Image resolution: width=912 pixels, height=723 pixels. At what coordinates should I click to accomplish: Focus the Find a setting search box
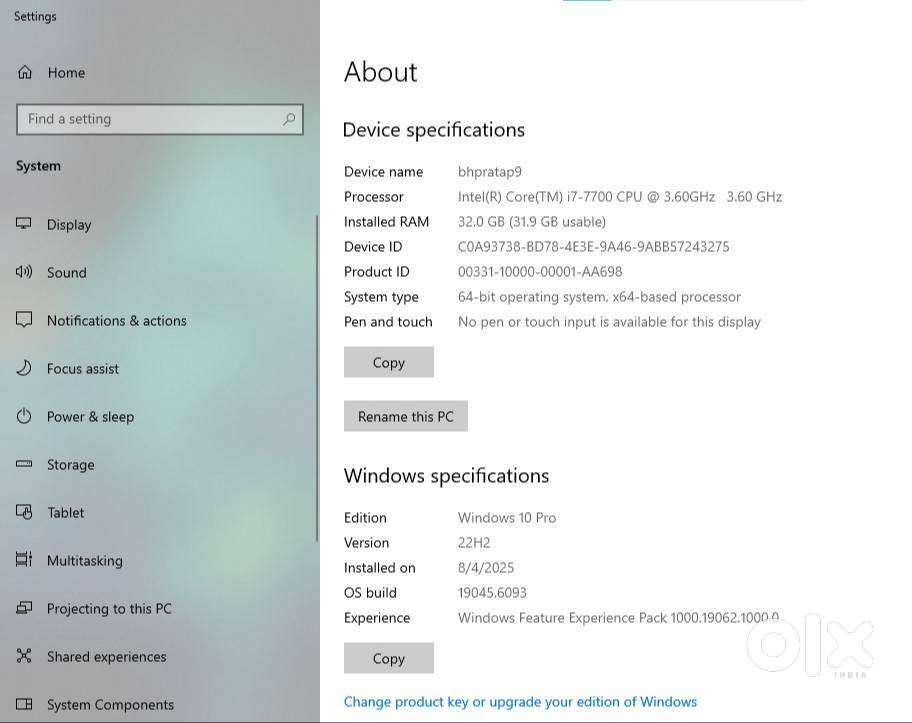pyautogui.click(x=150, y=119)
